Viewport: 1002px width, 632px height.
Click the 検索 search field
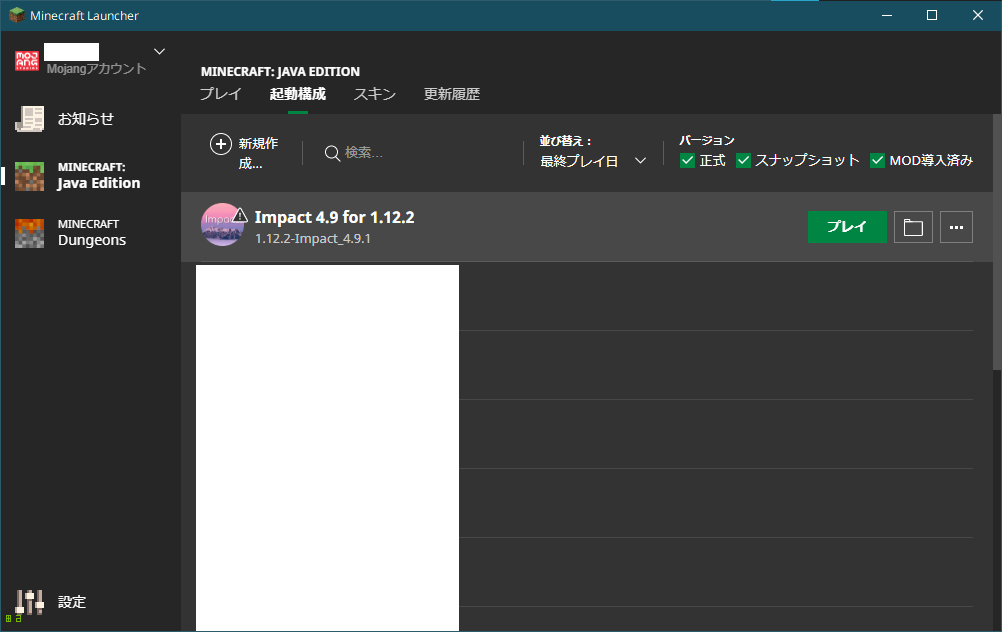point(420,152)
